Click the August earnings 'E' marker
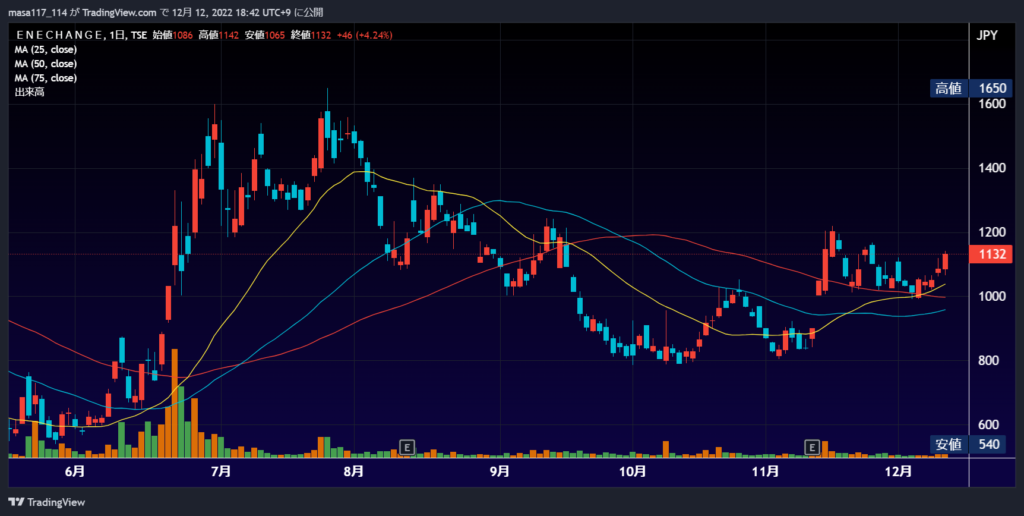The image size is (1024, 516). pyautogui.click(x=407, y=447)
